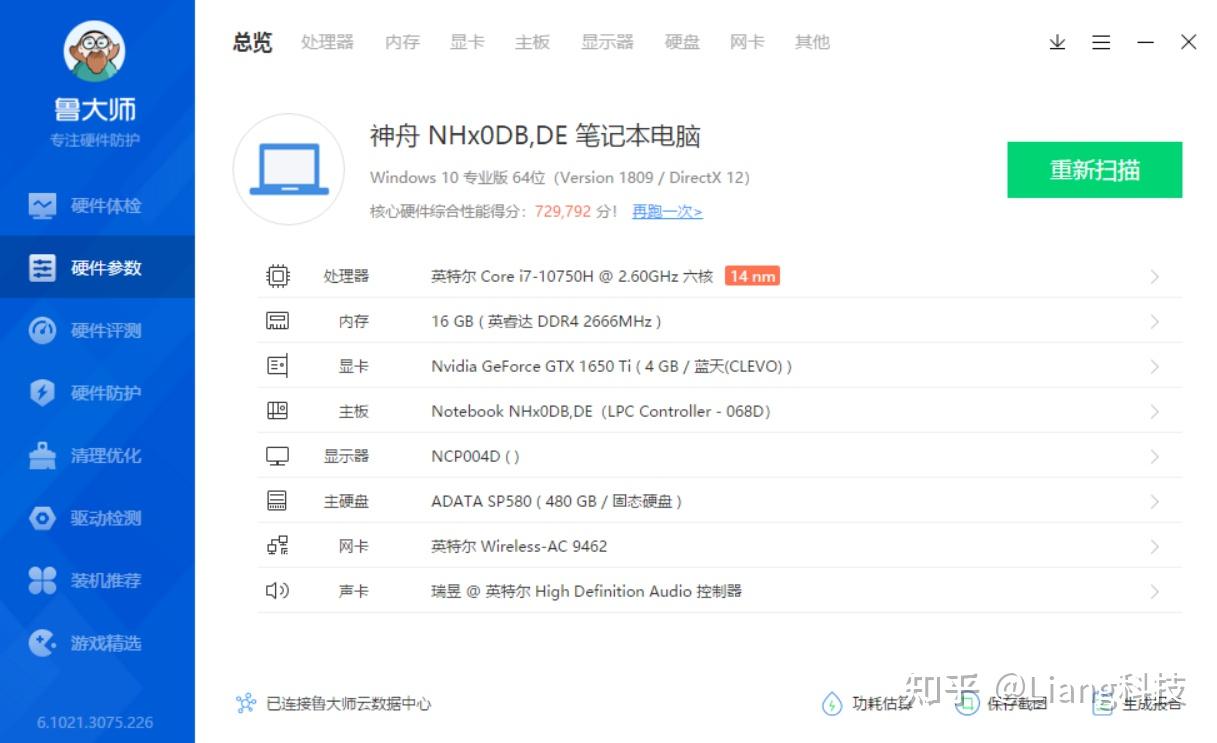The image size is (1217, 743).
Task: Click the graphics card icon
Action: pyautogui.click(x=277, y=366)
